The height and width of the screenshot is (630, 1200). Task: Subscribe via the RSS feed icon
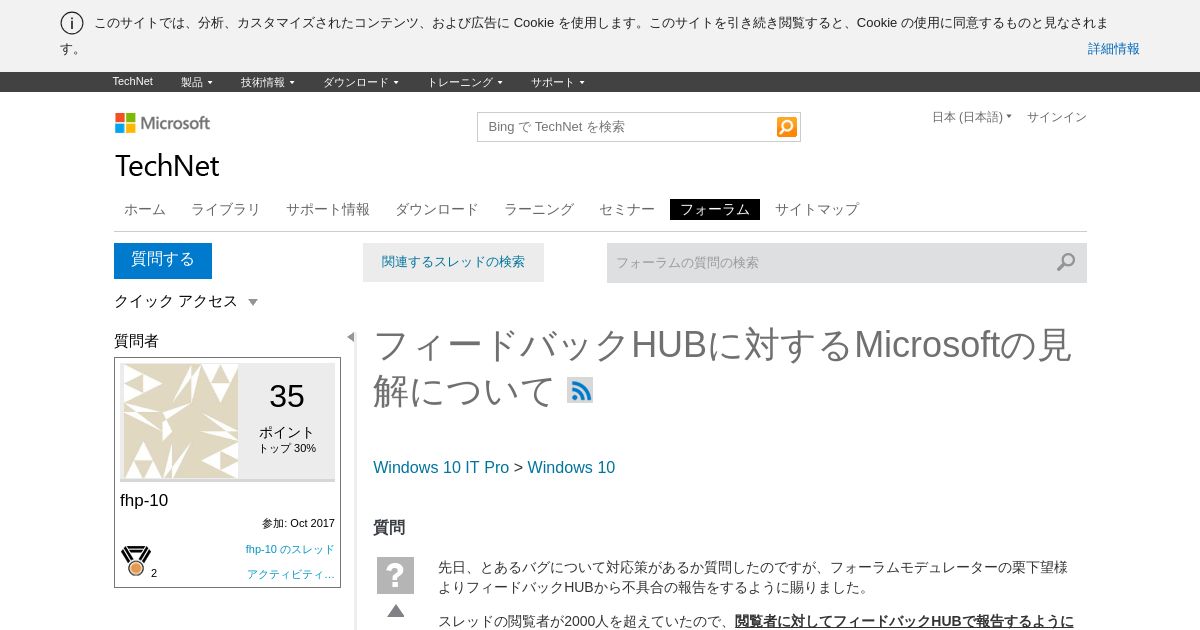580,390
